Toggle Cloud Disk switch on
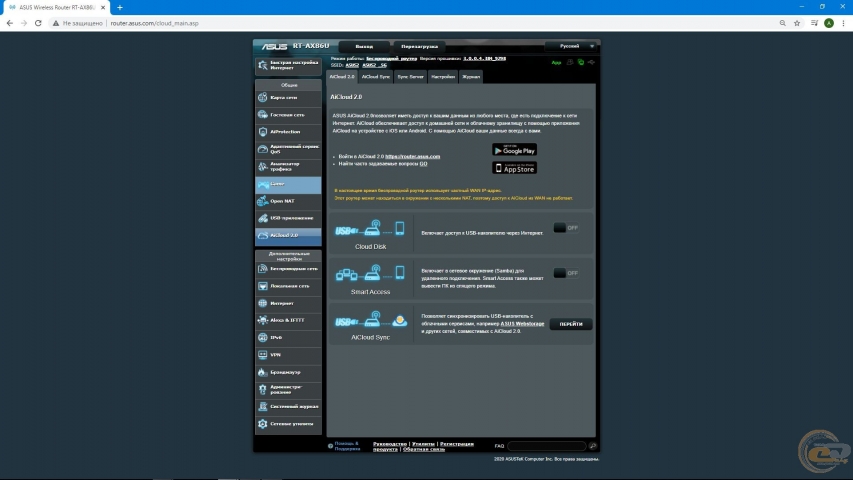Image resolution: width=853 pixels, height=480 pixels. pos(566,228)
